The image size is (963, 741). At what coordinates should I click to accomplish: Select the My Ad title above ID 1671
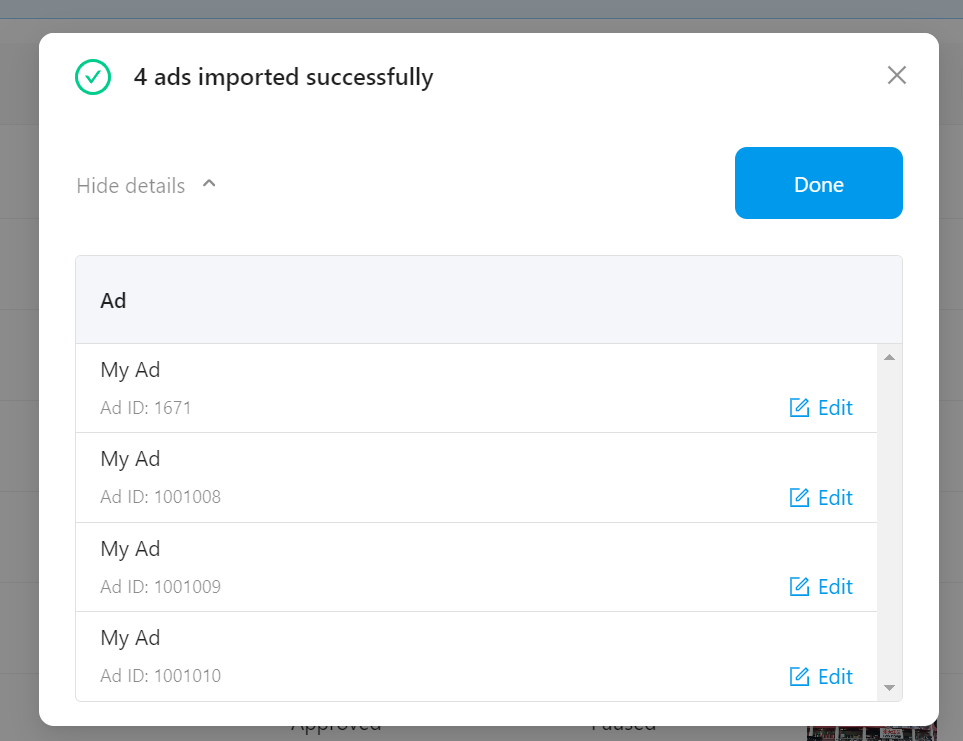tap(130, 370)
